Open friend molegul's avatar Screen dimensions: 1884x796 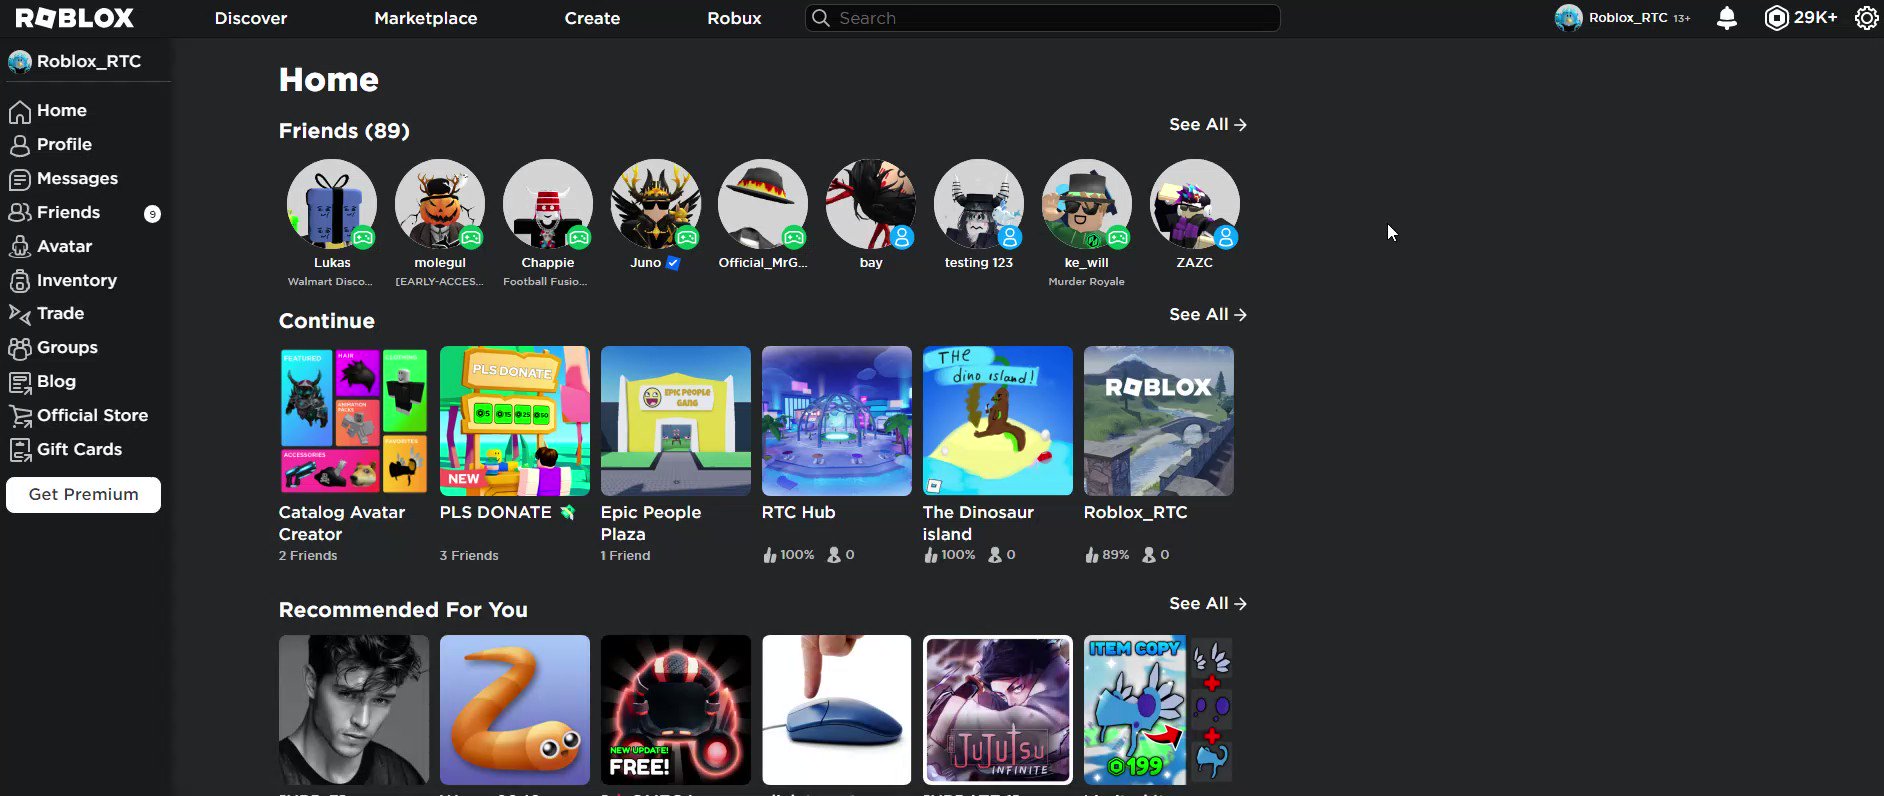pos(440,204)
